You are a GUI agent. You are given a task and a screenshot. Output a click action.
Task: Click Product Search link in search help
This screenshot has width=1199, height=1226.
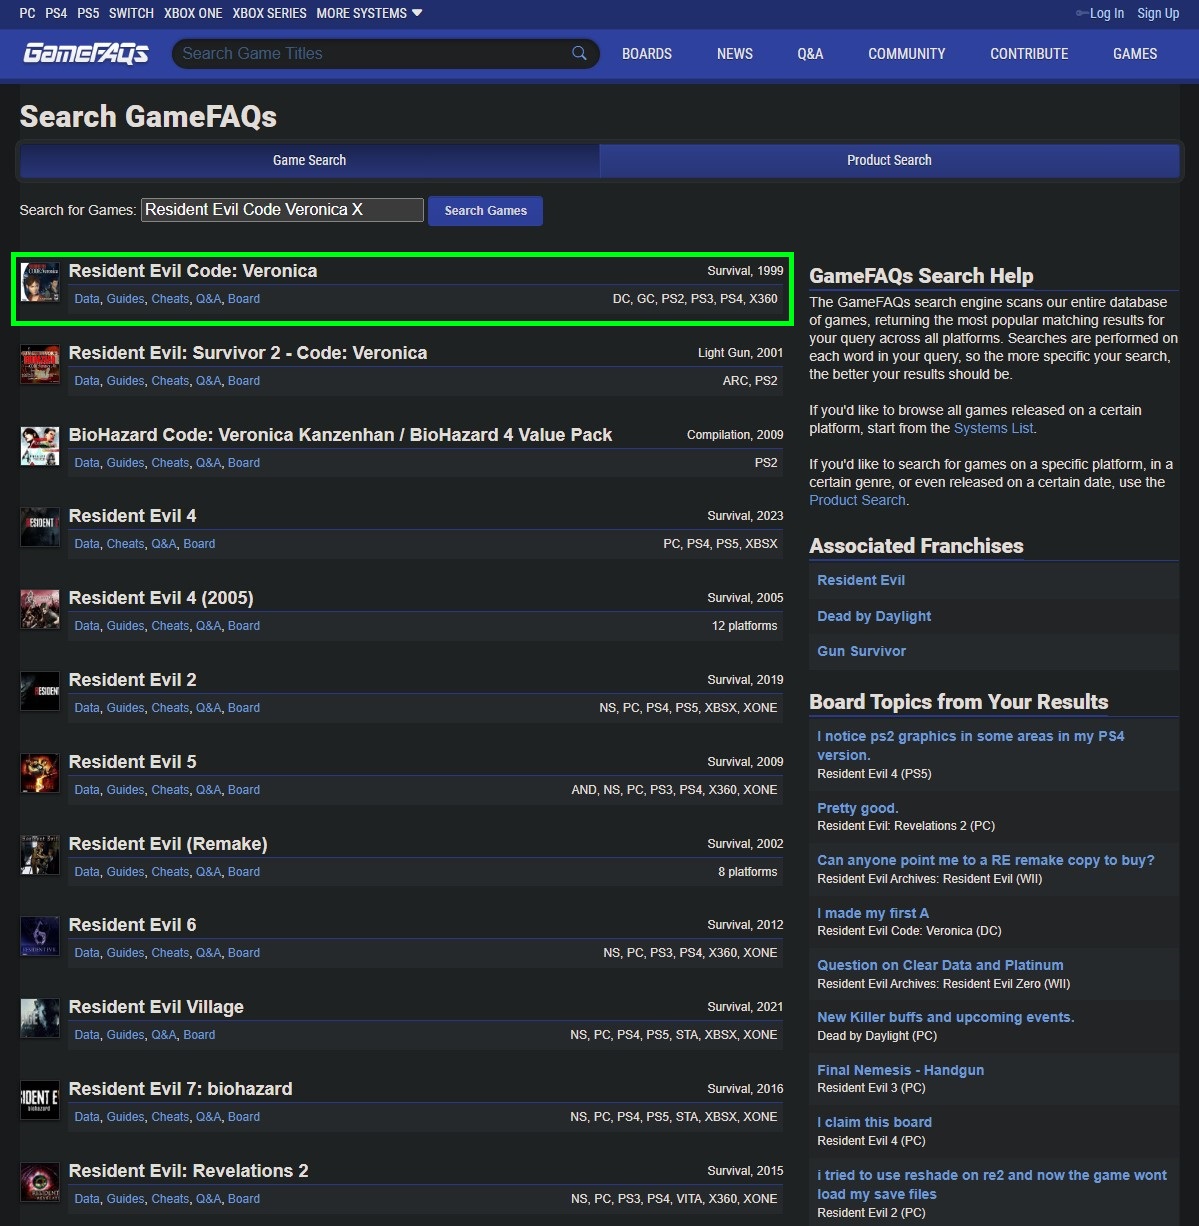(x=857, y=500)
